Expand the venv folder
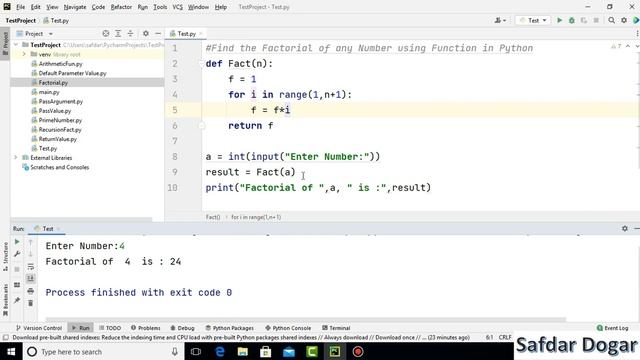Viewport: 640px width, 360px height. (x=24, y=54)
